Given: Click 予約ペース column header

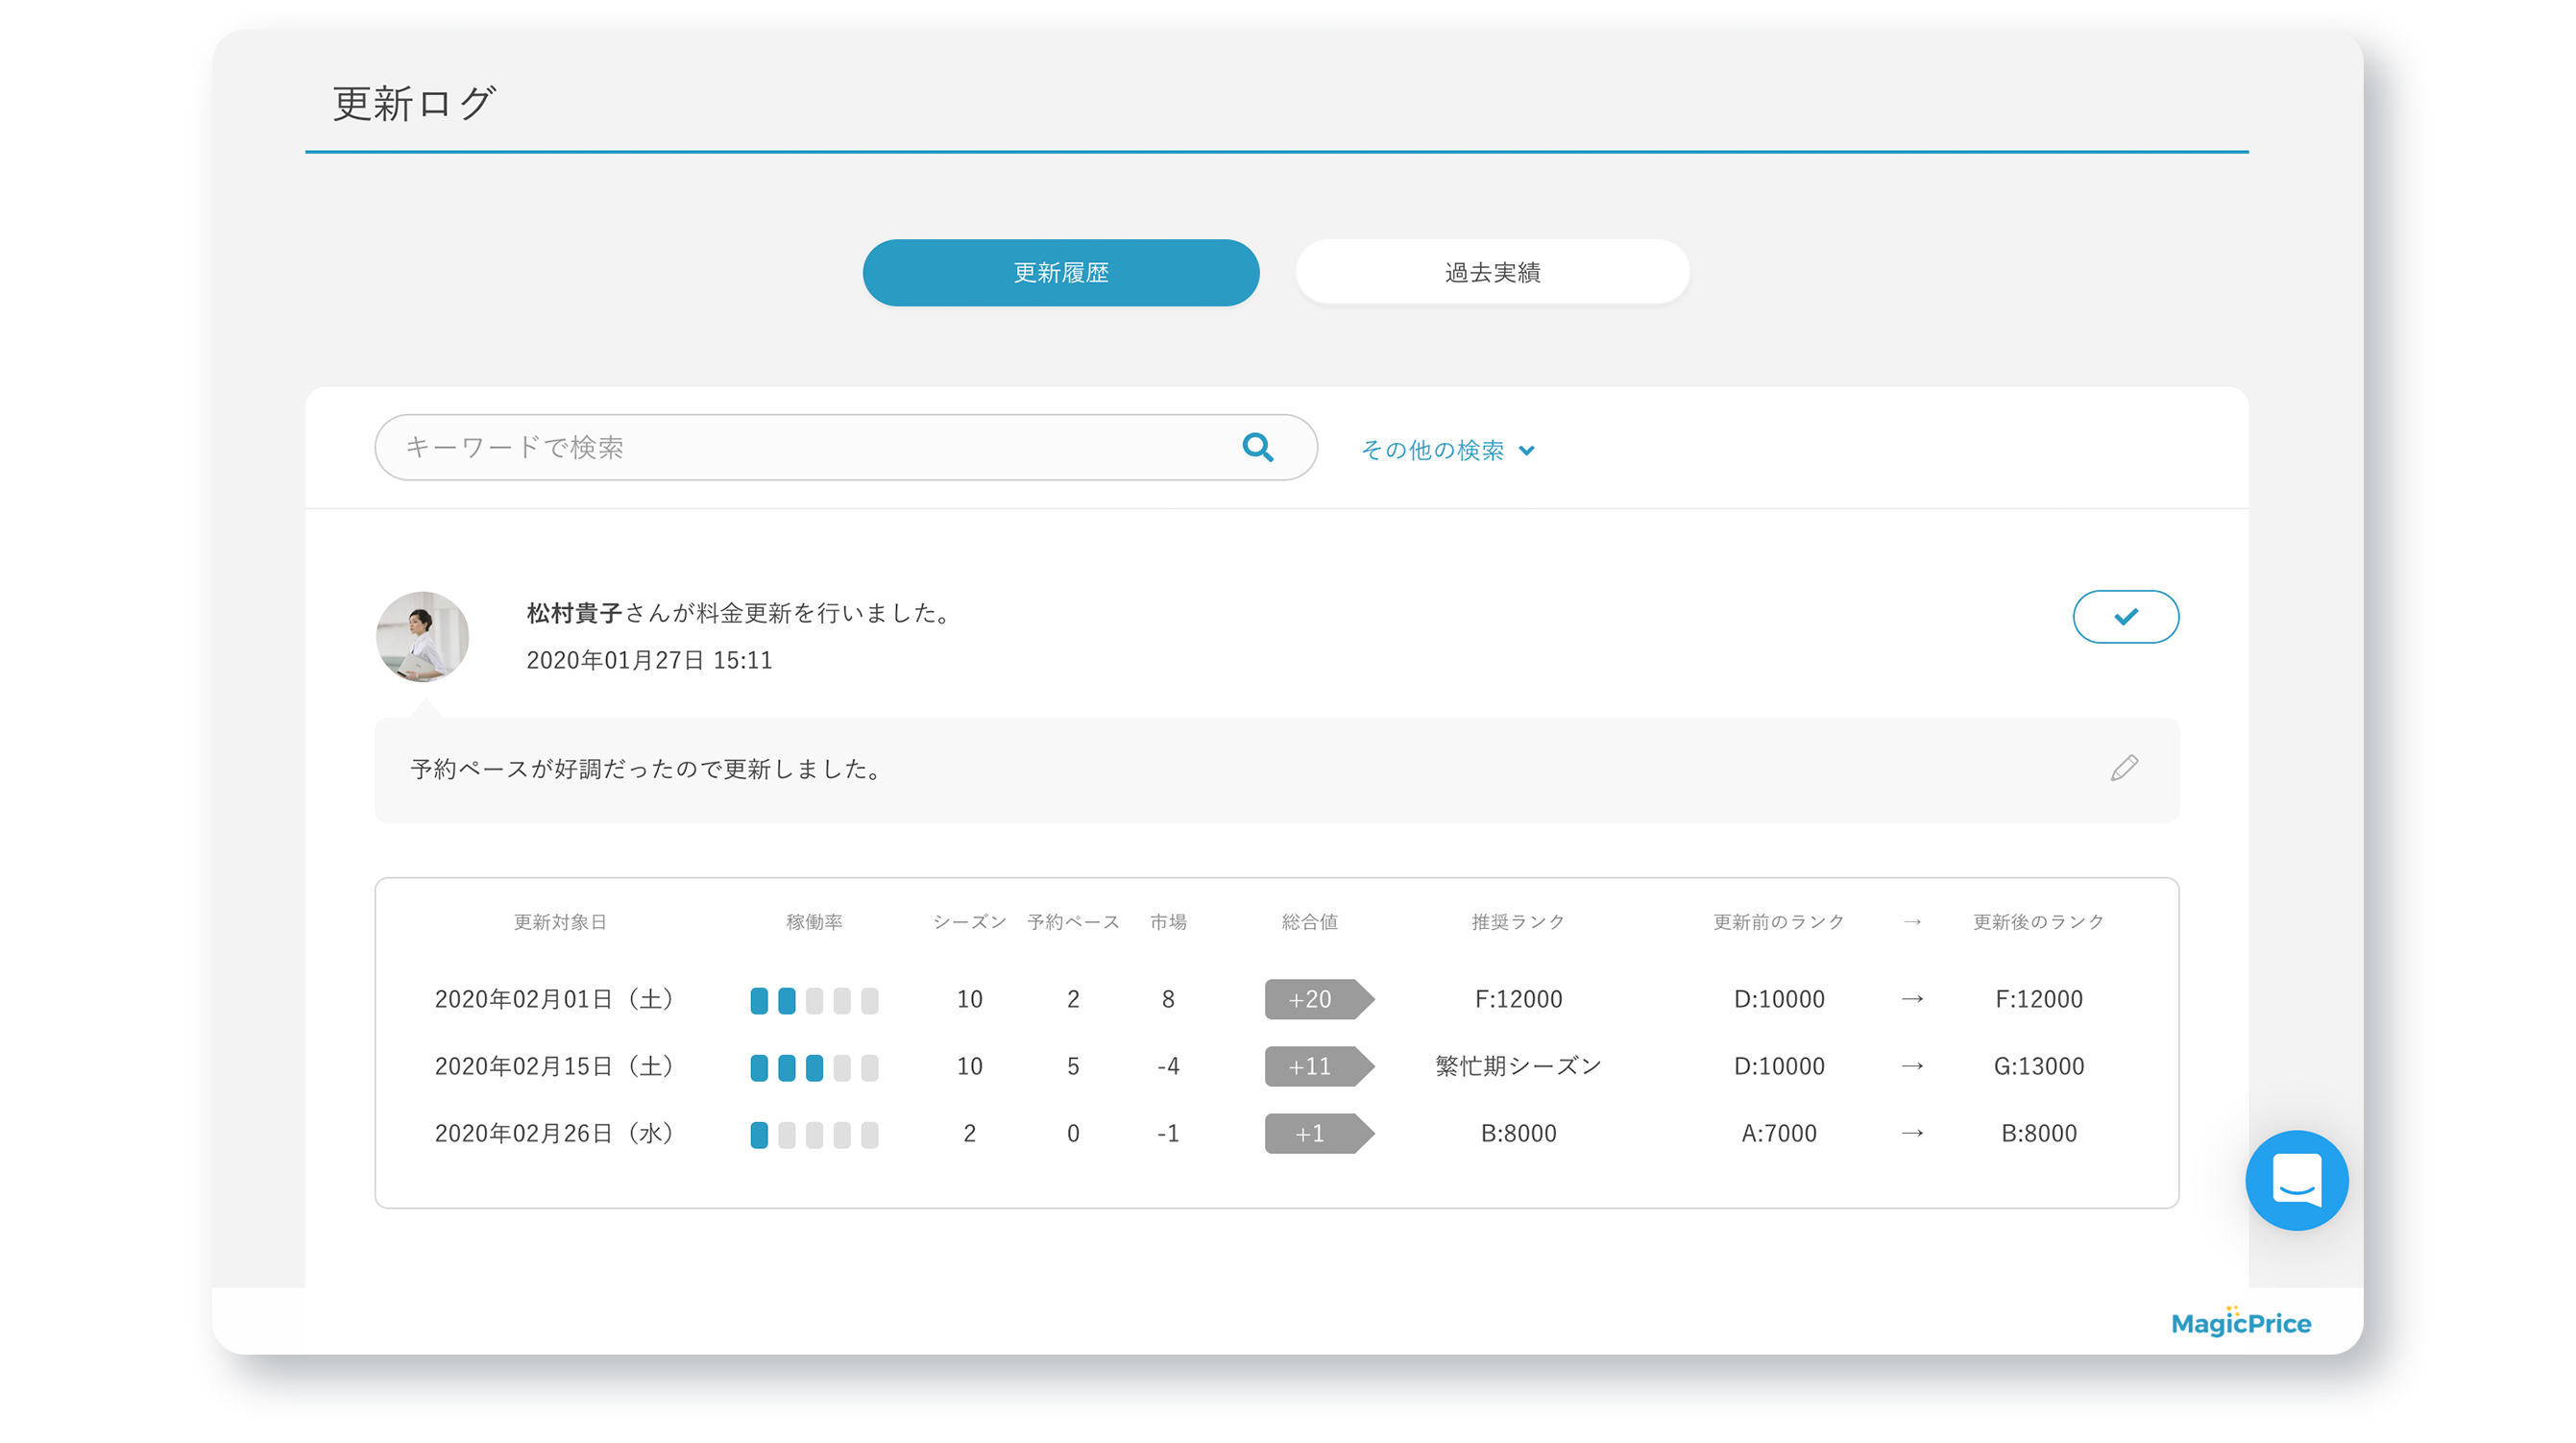Looking at the screenshot, I should pos(1073,922).
